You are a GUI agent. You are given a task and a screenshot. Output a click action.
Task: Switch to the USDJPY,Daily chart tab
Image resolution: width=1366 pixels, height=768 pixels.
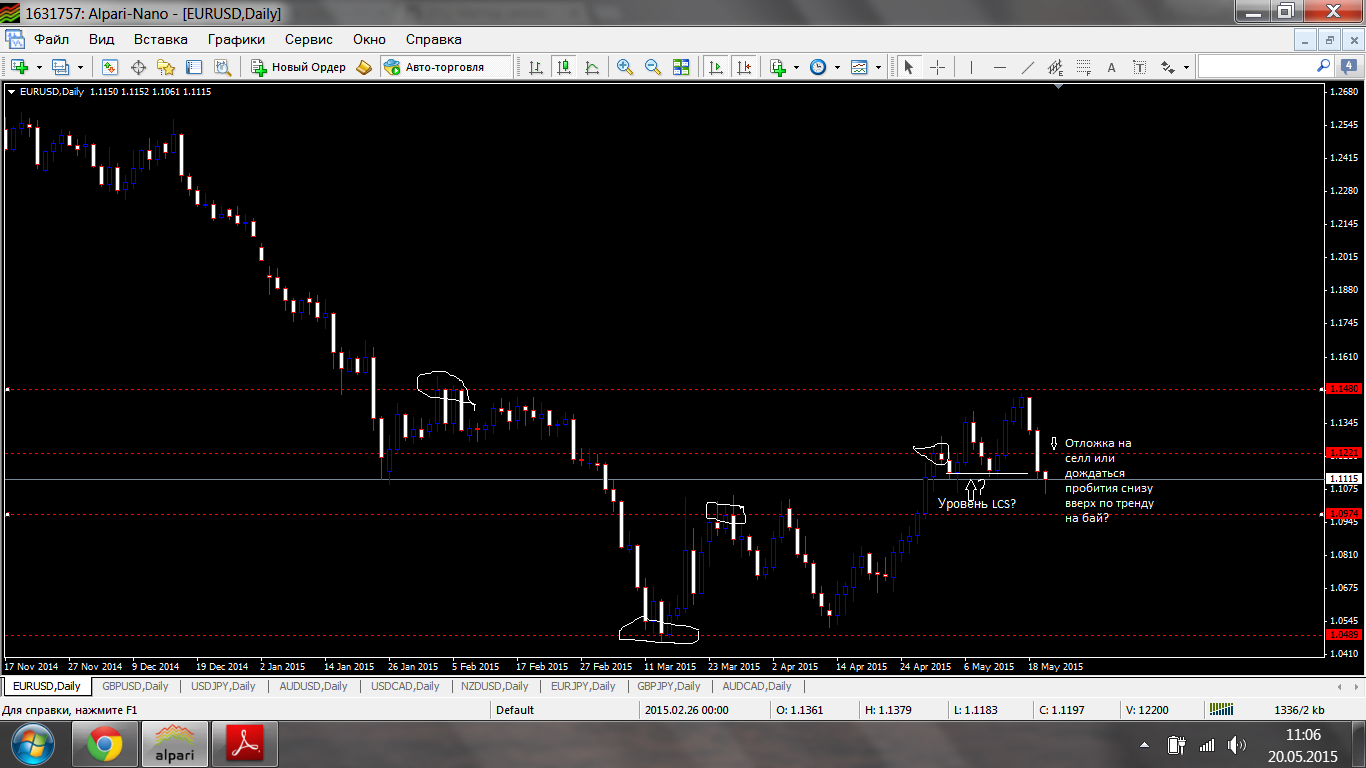[x=223, y=686]
